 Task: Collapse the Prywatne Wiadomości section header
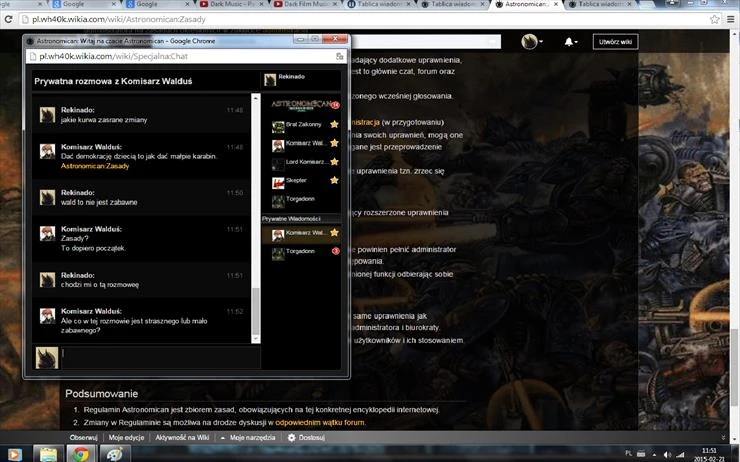coord(301,218)
